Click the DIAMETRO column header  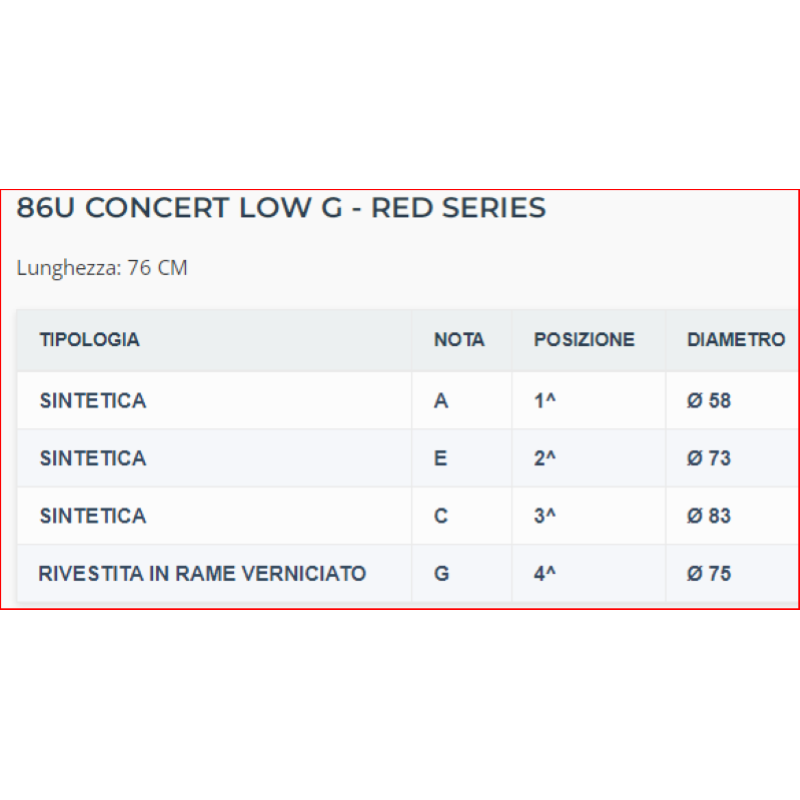[x=736, y=340]
